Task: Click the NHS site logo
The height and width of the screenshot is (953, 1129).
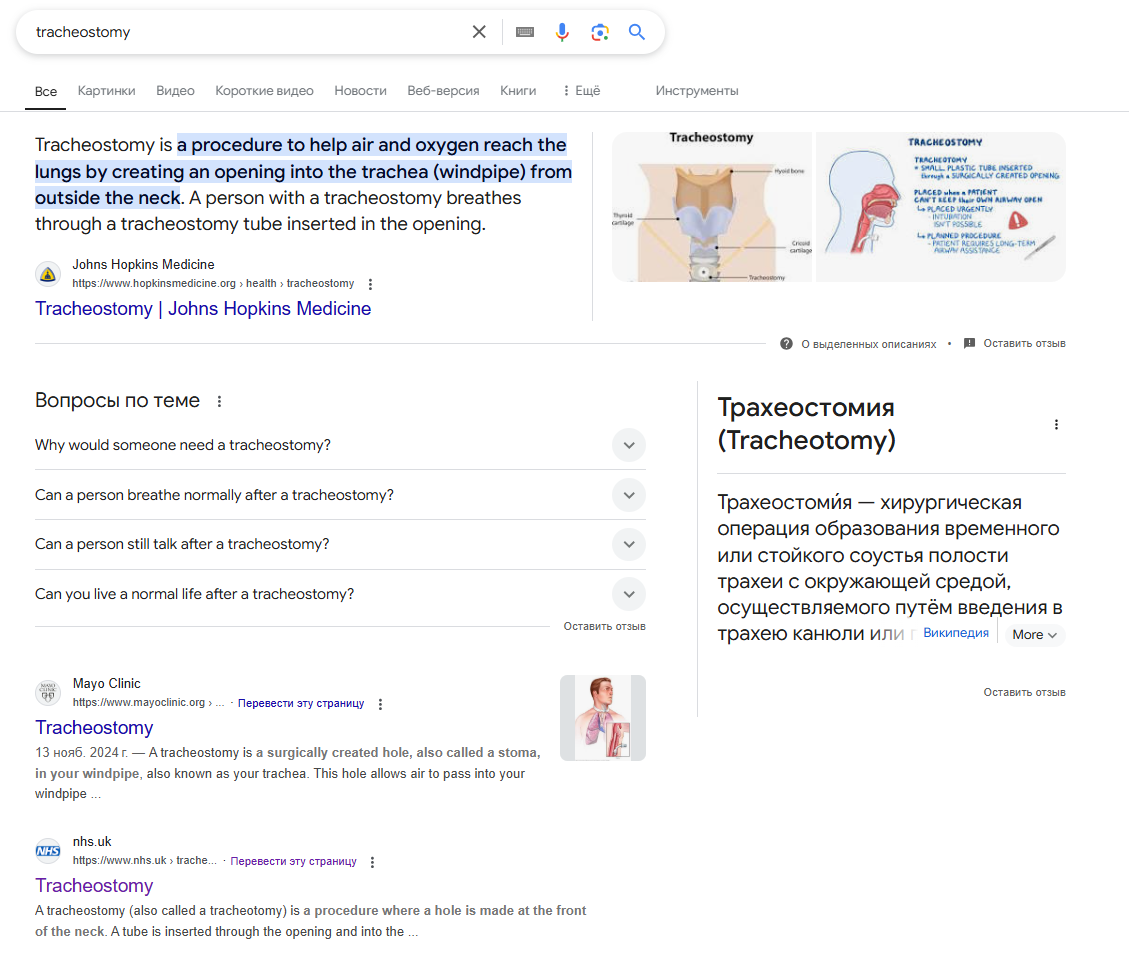Action: pos(48,851)
